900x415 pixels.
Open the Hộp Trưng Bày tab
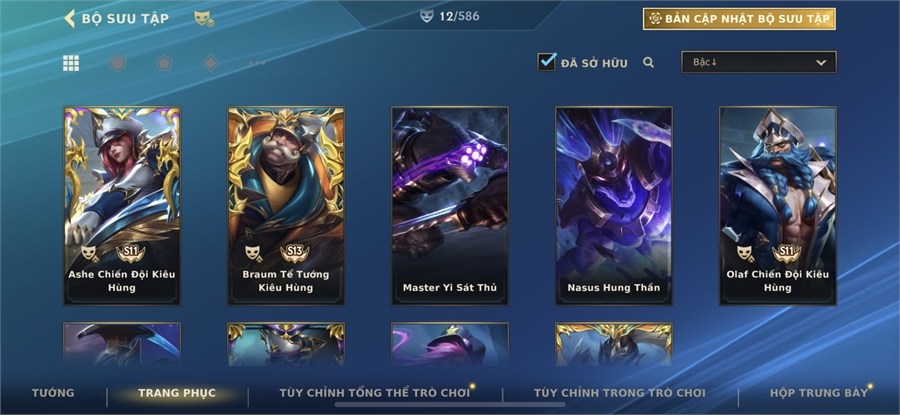pos(819,393)
